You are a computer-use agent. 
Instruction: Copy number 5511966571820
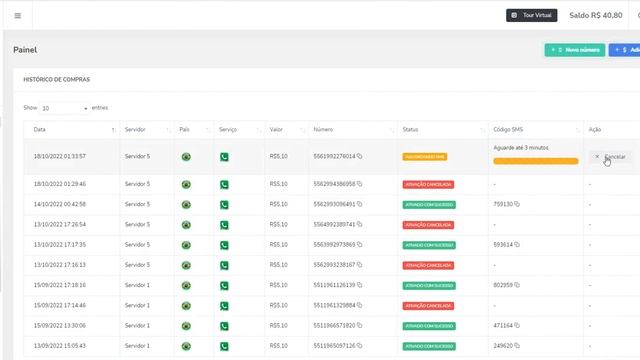click(360, 325)
